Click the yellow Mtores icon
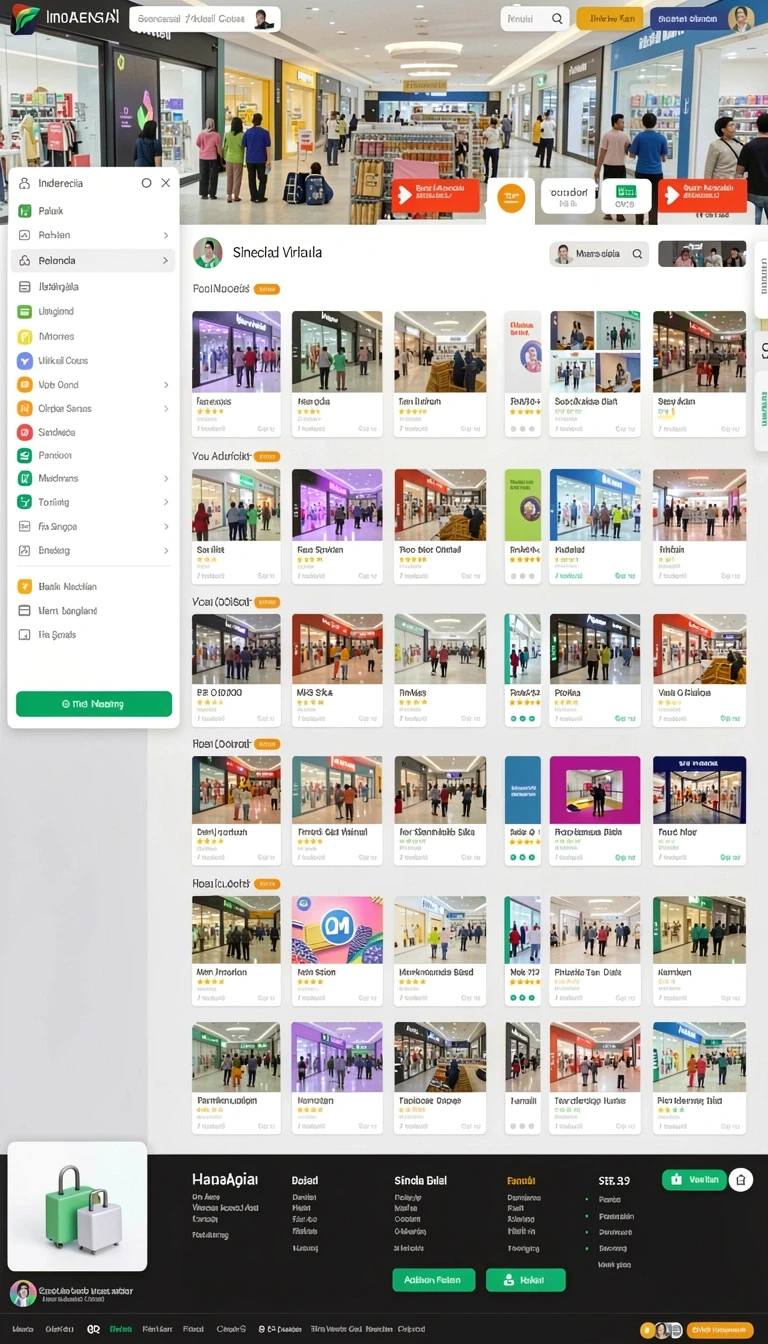Image resolution: width=768 pixels, height=1344 pixels. pyautogui.click(x=25, y=336)
